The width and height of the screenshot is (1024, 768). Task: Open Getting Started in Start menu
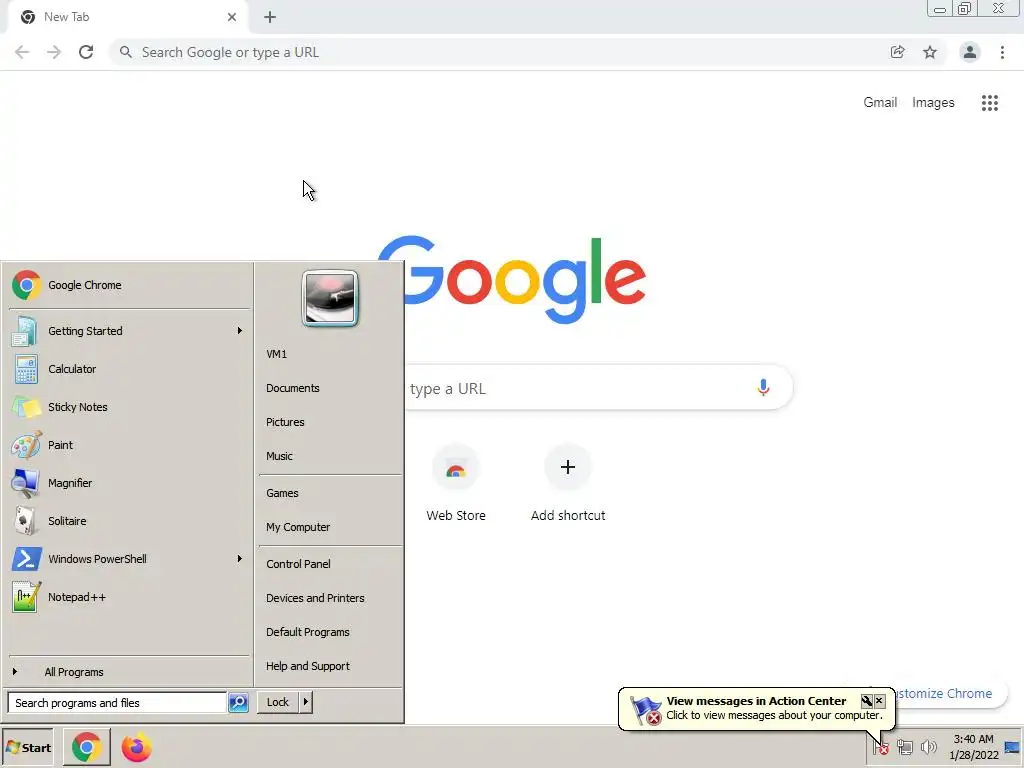tap(128, 331)
